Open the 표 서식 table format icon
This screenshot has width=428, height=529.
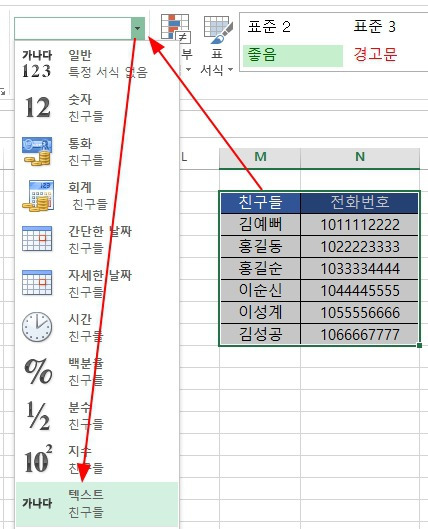(x=218, y=30)
